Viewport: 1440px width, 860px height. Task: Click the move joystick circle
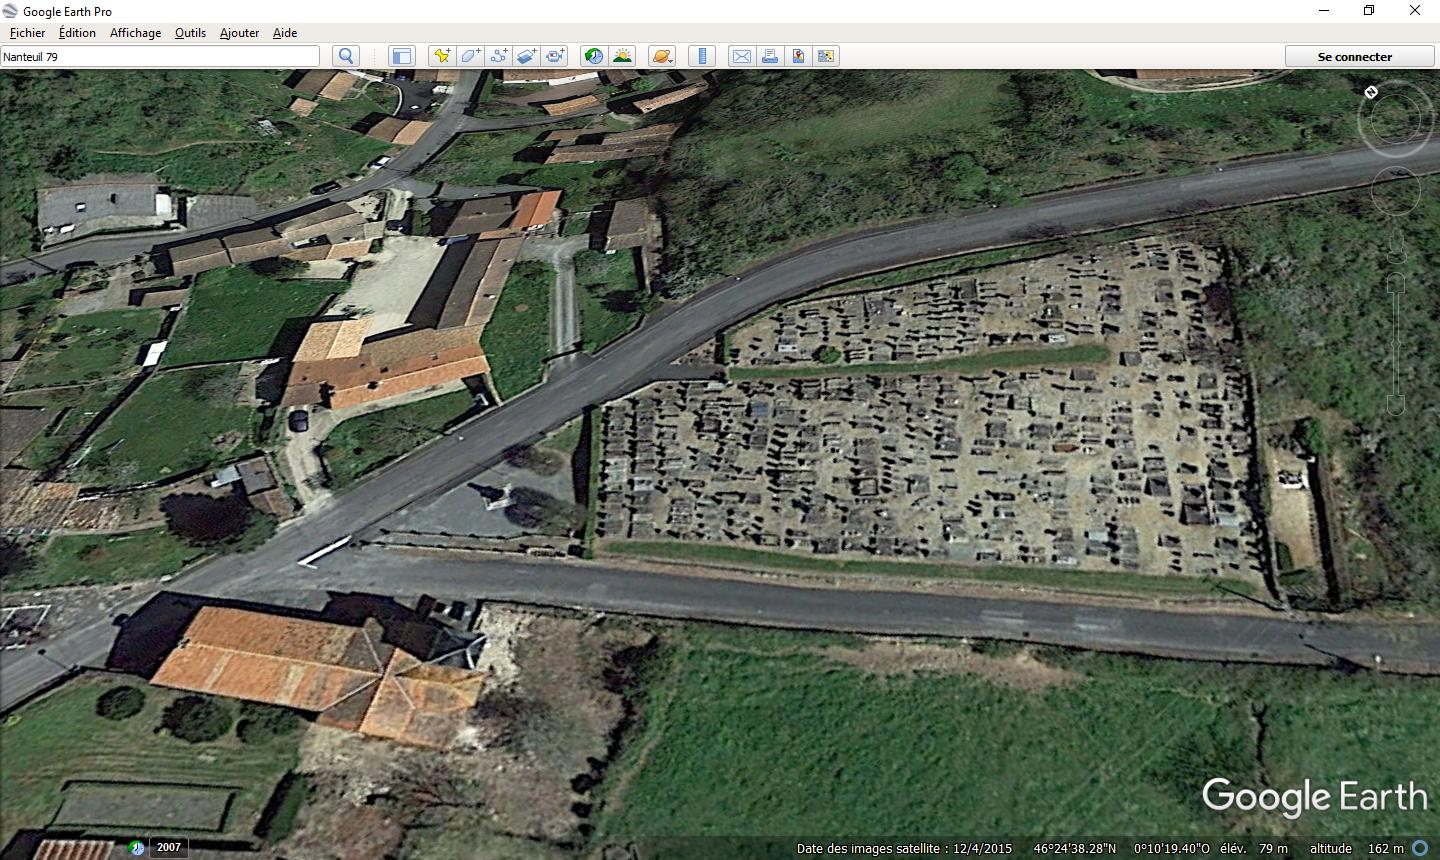coord(1395,191)
